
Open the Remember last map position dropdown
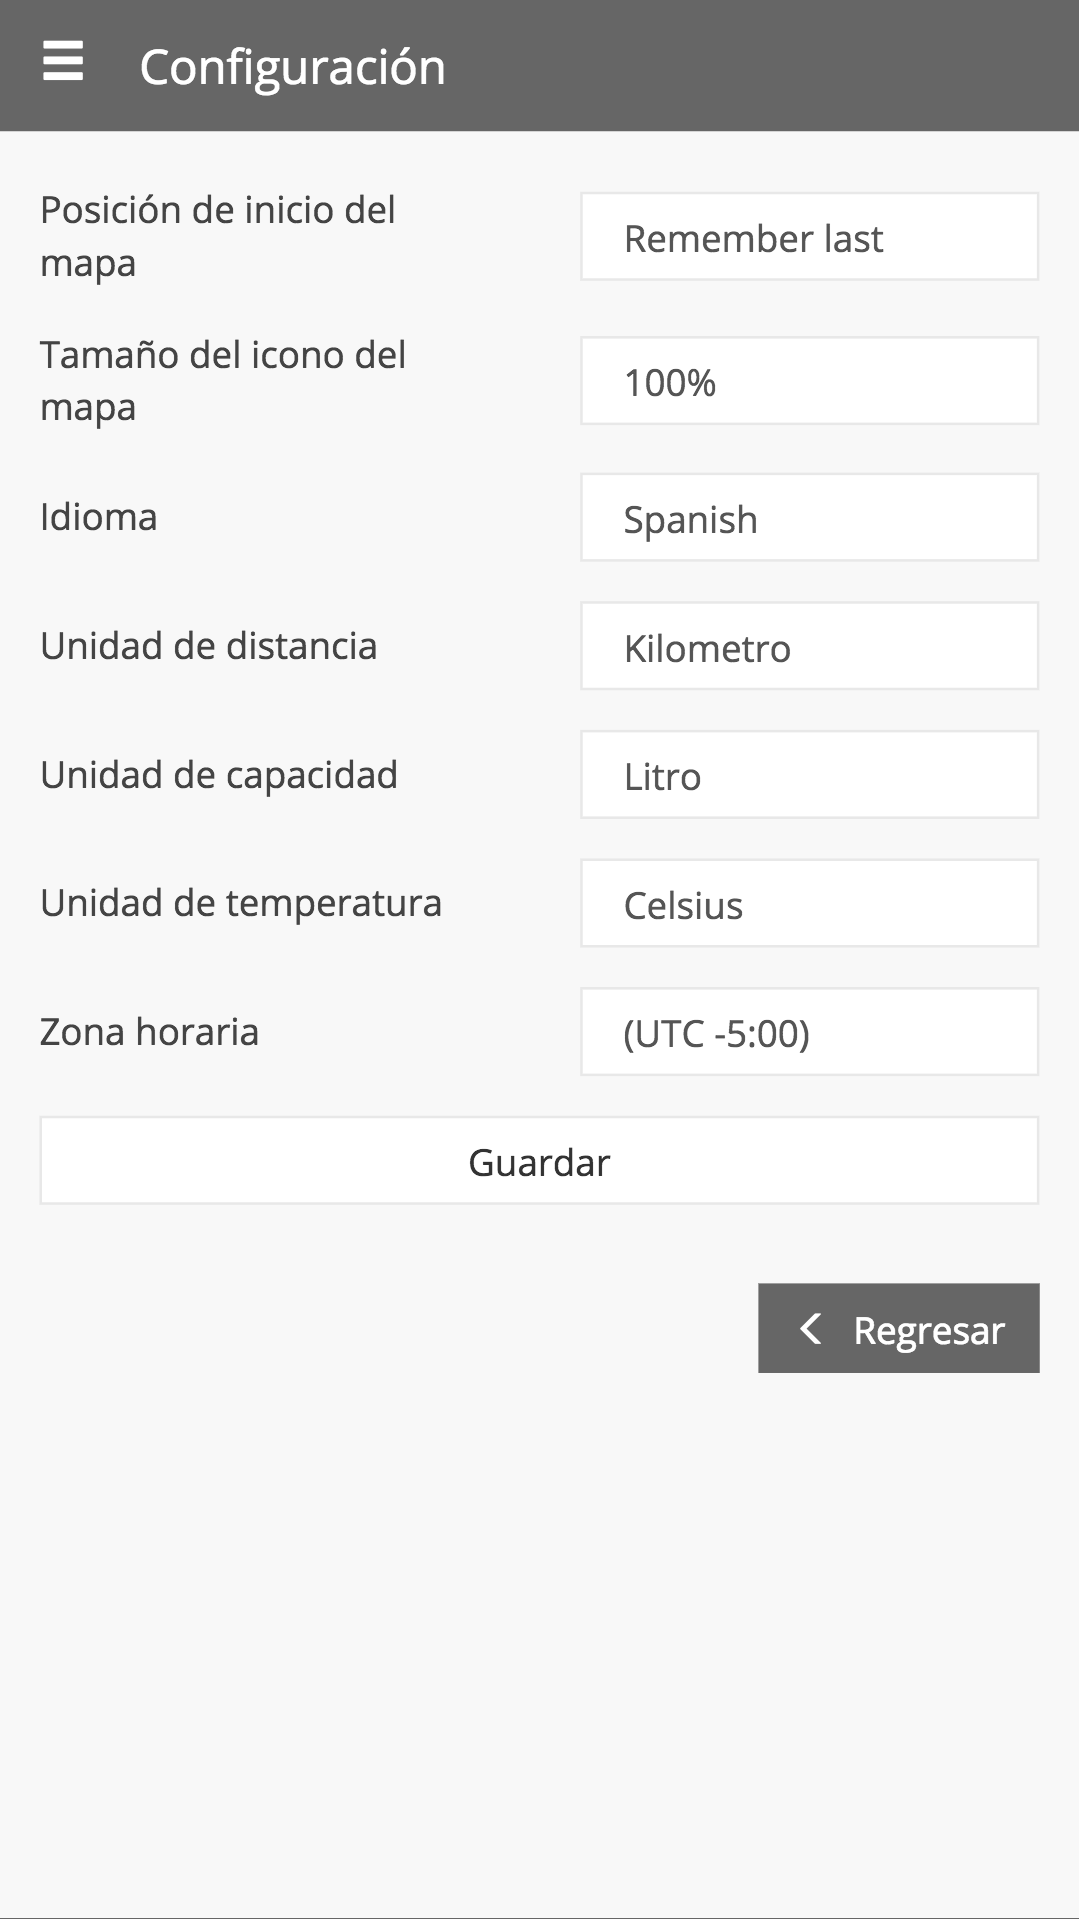pos(809,237)
